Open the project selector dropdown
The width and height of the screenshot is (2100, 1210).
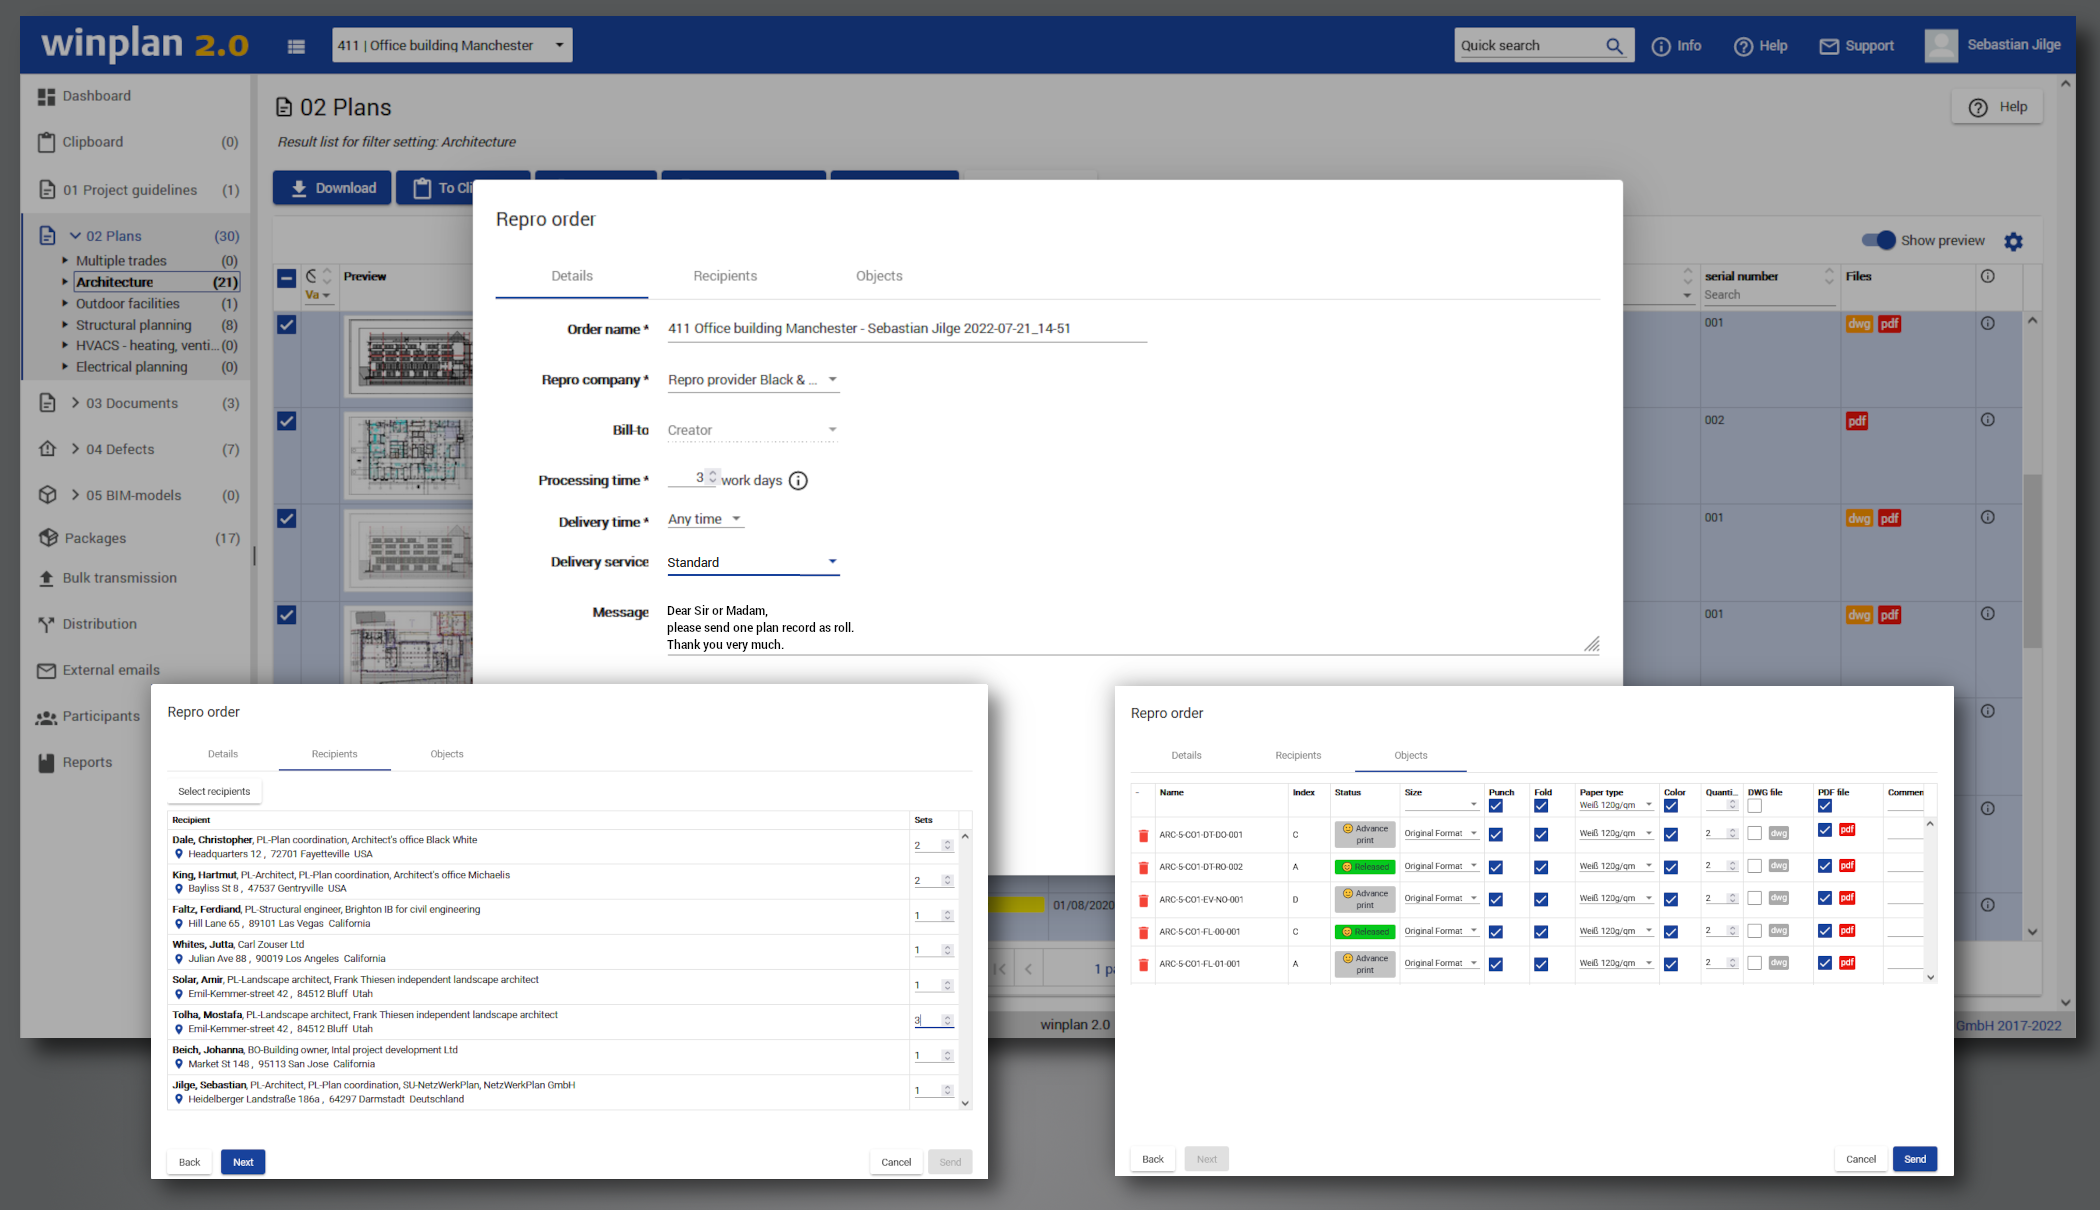pyautogui.click(x=452, y=45)
